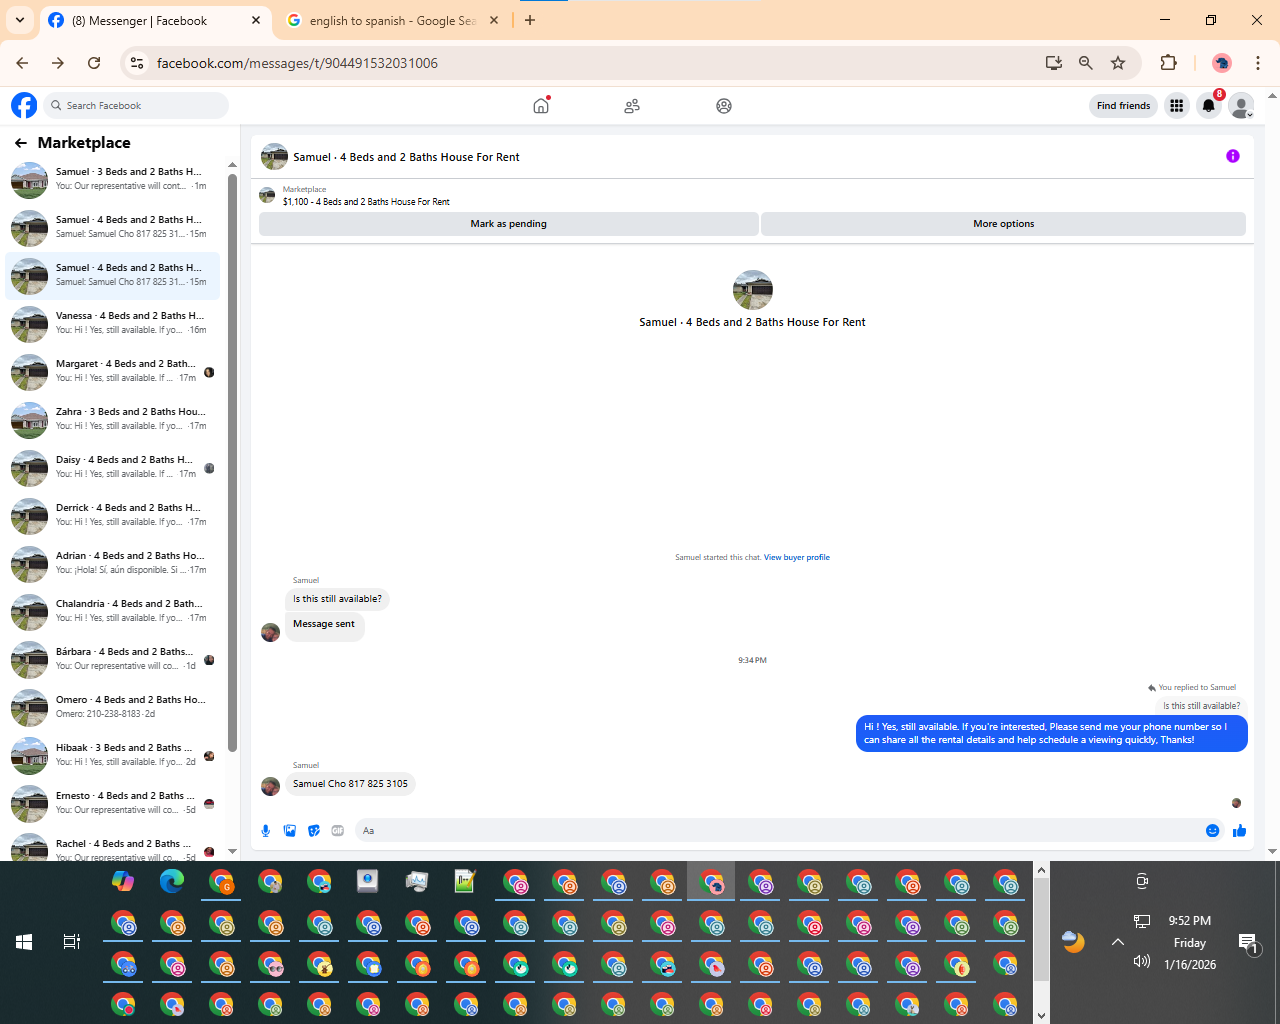Attach a file with the photo icon
Screen dimensions: 1280x1024
point(290,830)
